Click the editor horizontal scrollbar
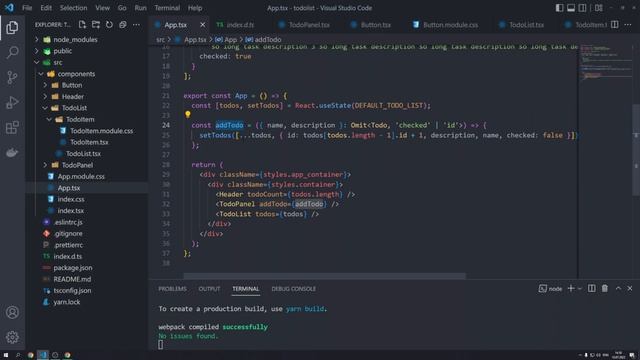 (x=324, y=276)
